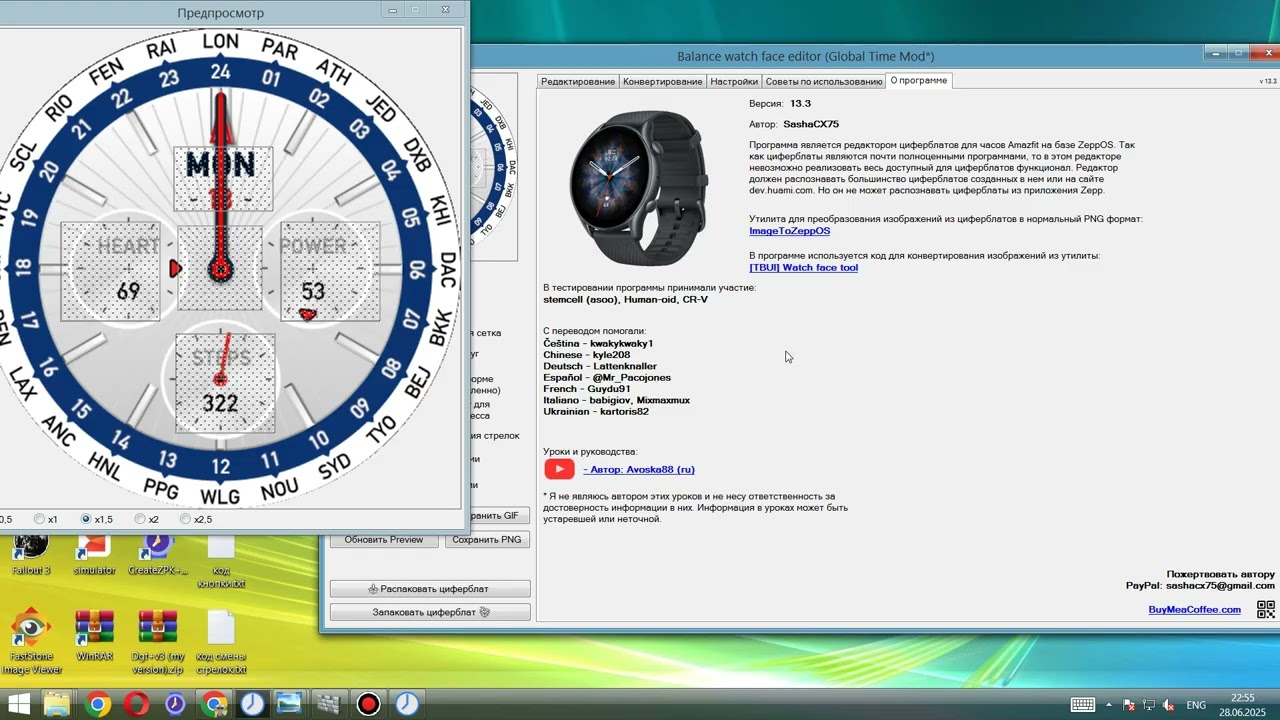
Task: Click the landscape picture icon on the taskbar
Action: [x=290, y=704]
